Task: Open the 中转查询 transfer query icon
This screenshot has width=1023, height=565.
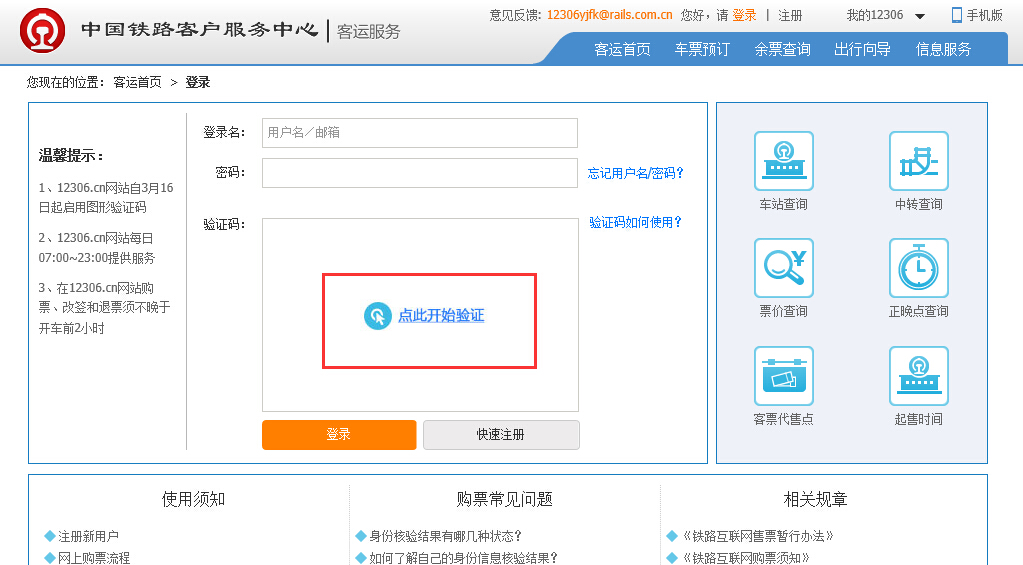Action: (x=919, y=161)
